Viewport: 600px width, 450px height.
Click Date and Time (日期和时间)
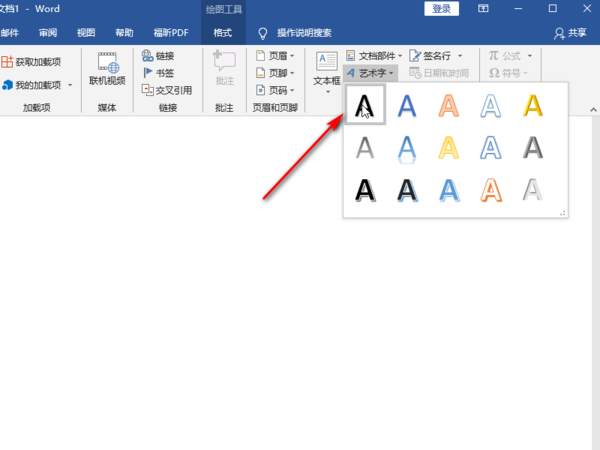439,73
